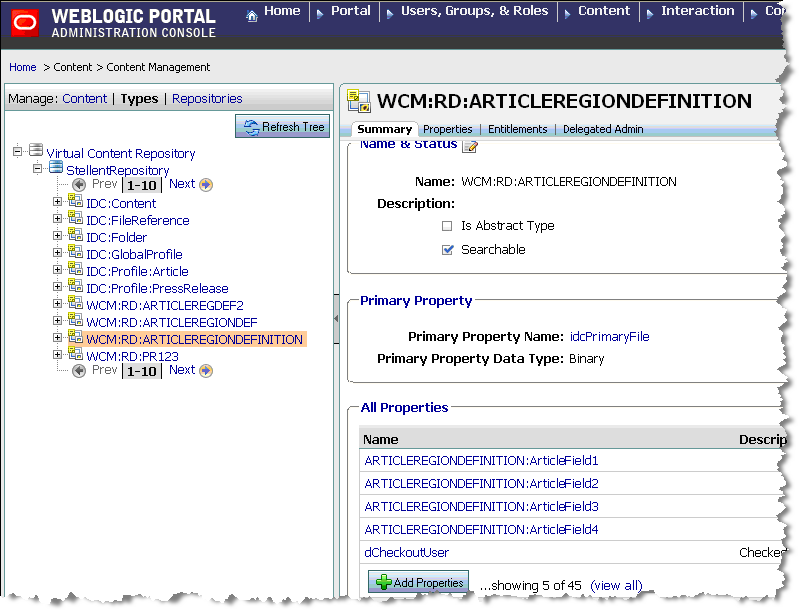Viewport: 799px width, 610px height.
Task: Click the large type icon beside the page title
Action: (x=359, y=101)
